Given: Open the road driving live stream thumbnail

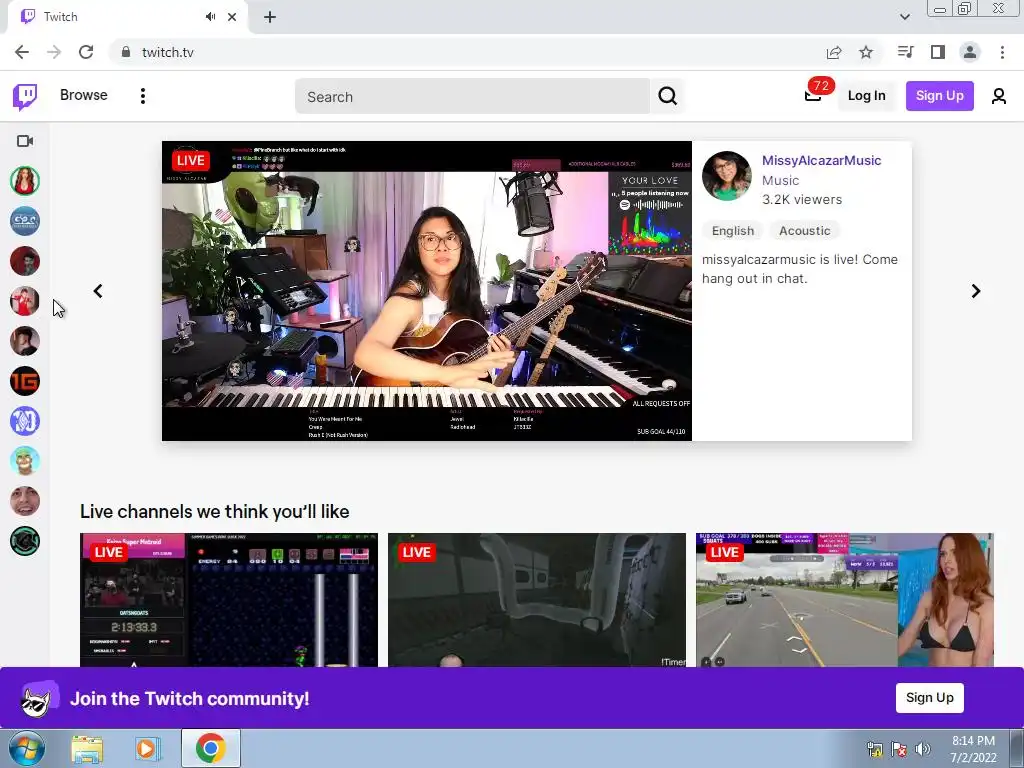Looking at the screenshot, I should [844, 600].
